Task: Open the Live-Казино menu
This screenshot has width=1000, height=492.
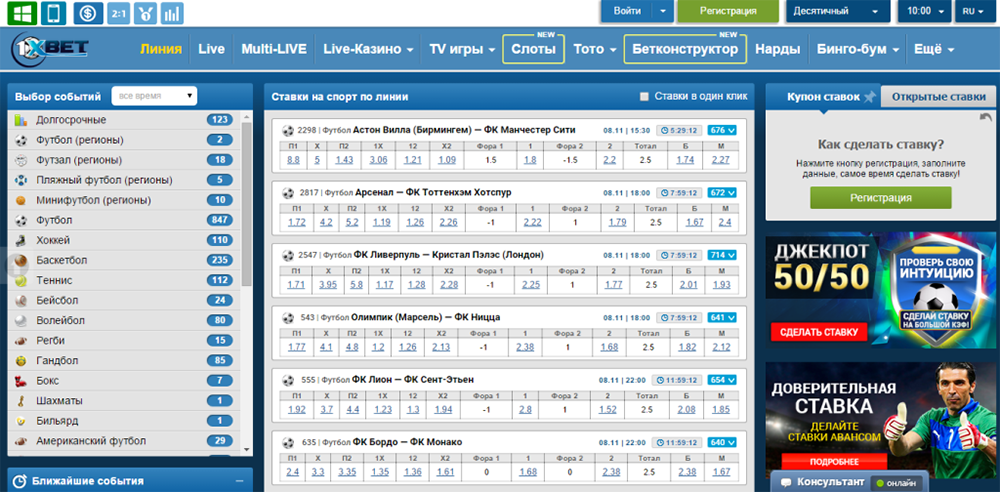Action: click(x=368, y=49)
